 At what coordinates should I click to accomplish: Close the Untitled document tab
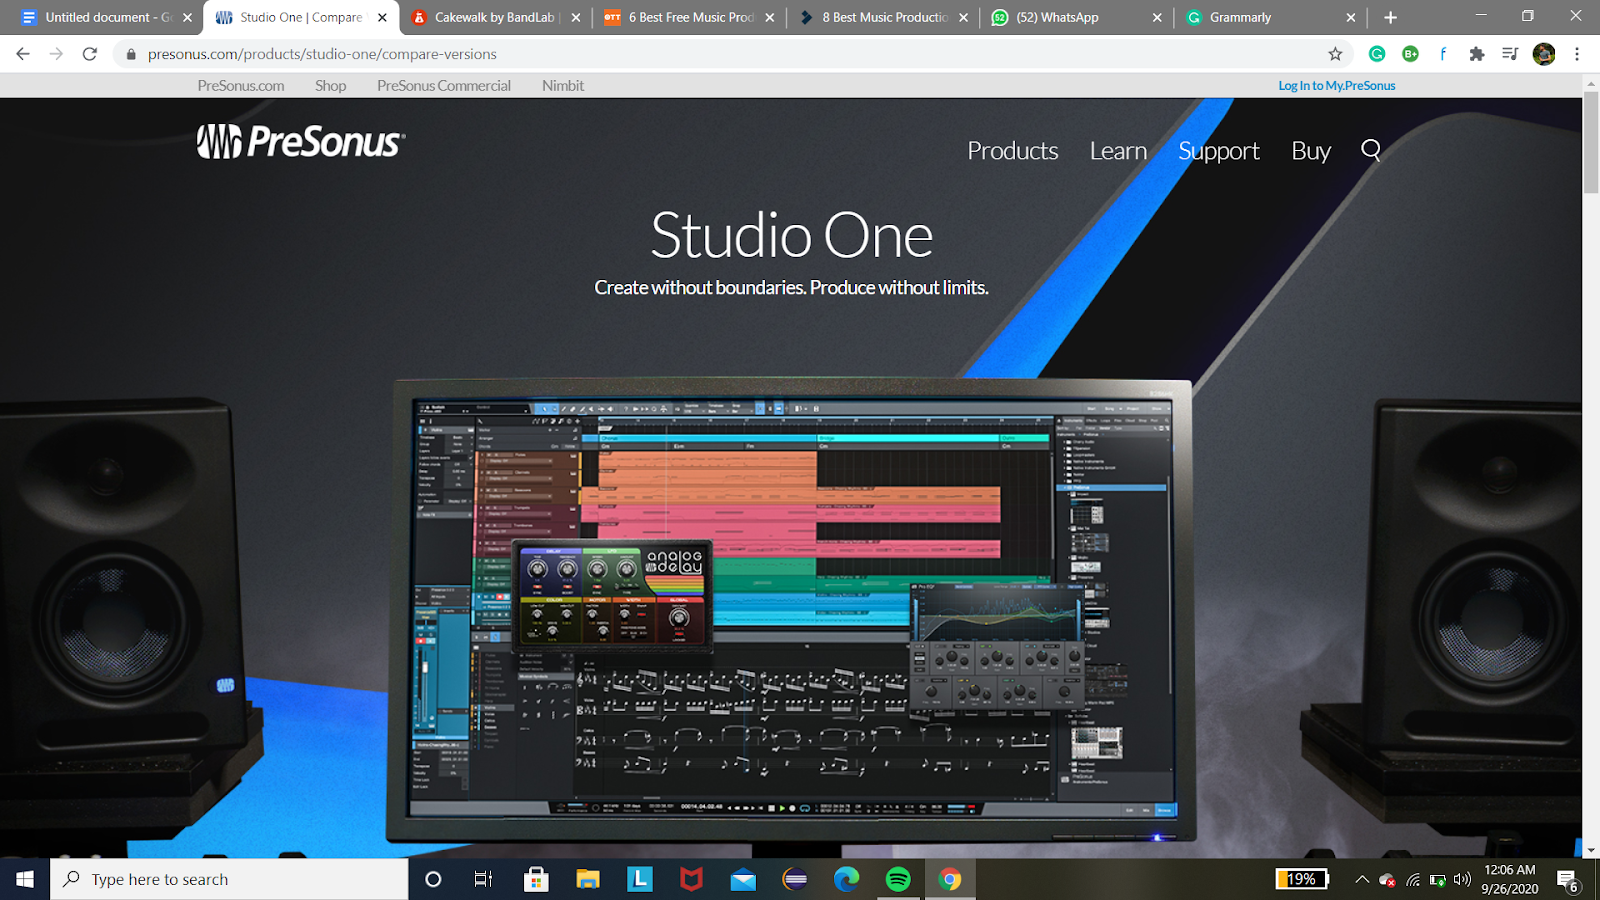187,17
